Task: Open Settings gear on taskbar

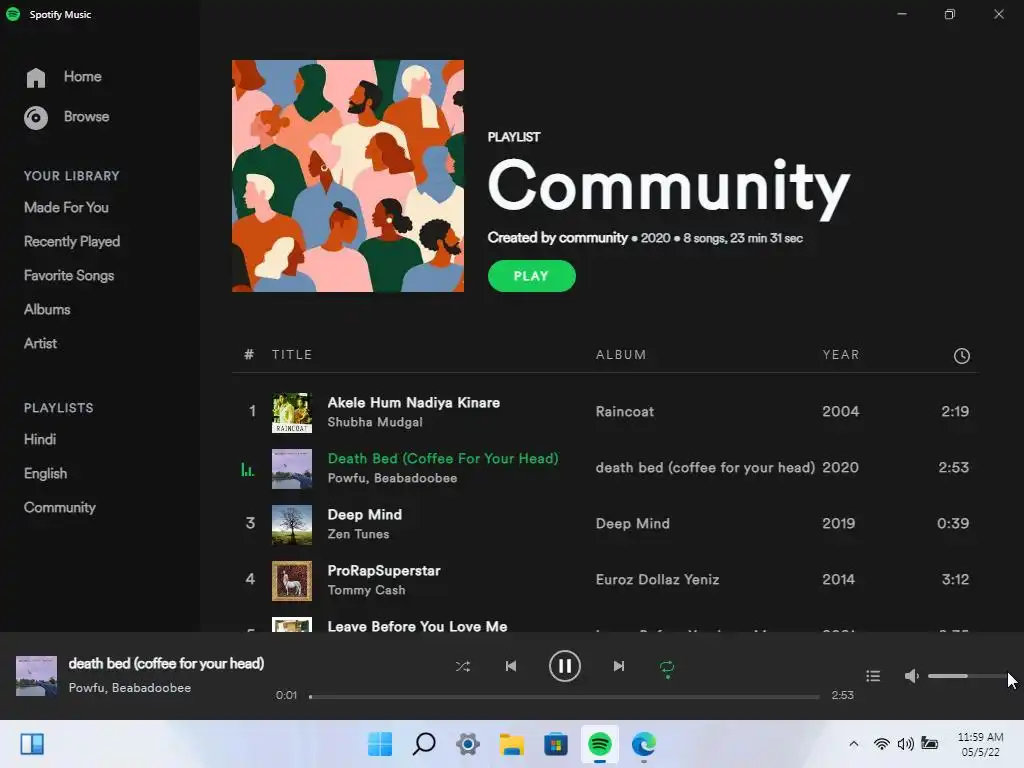Action: (x=468, y=744)
